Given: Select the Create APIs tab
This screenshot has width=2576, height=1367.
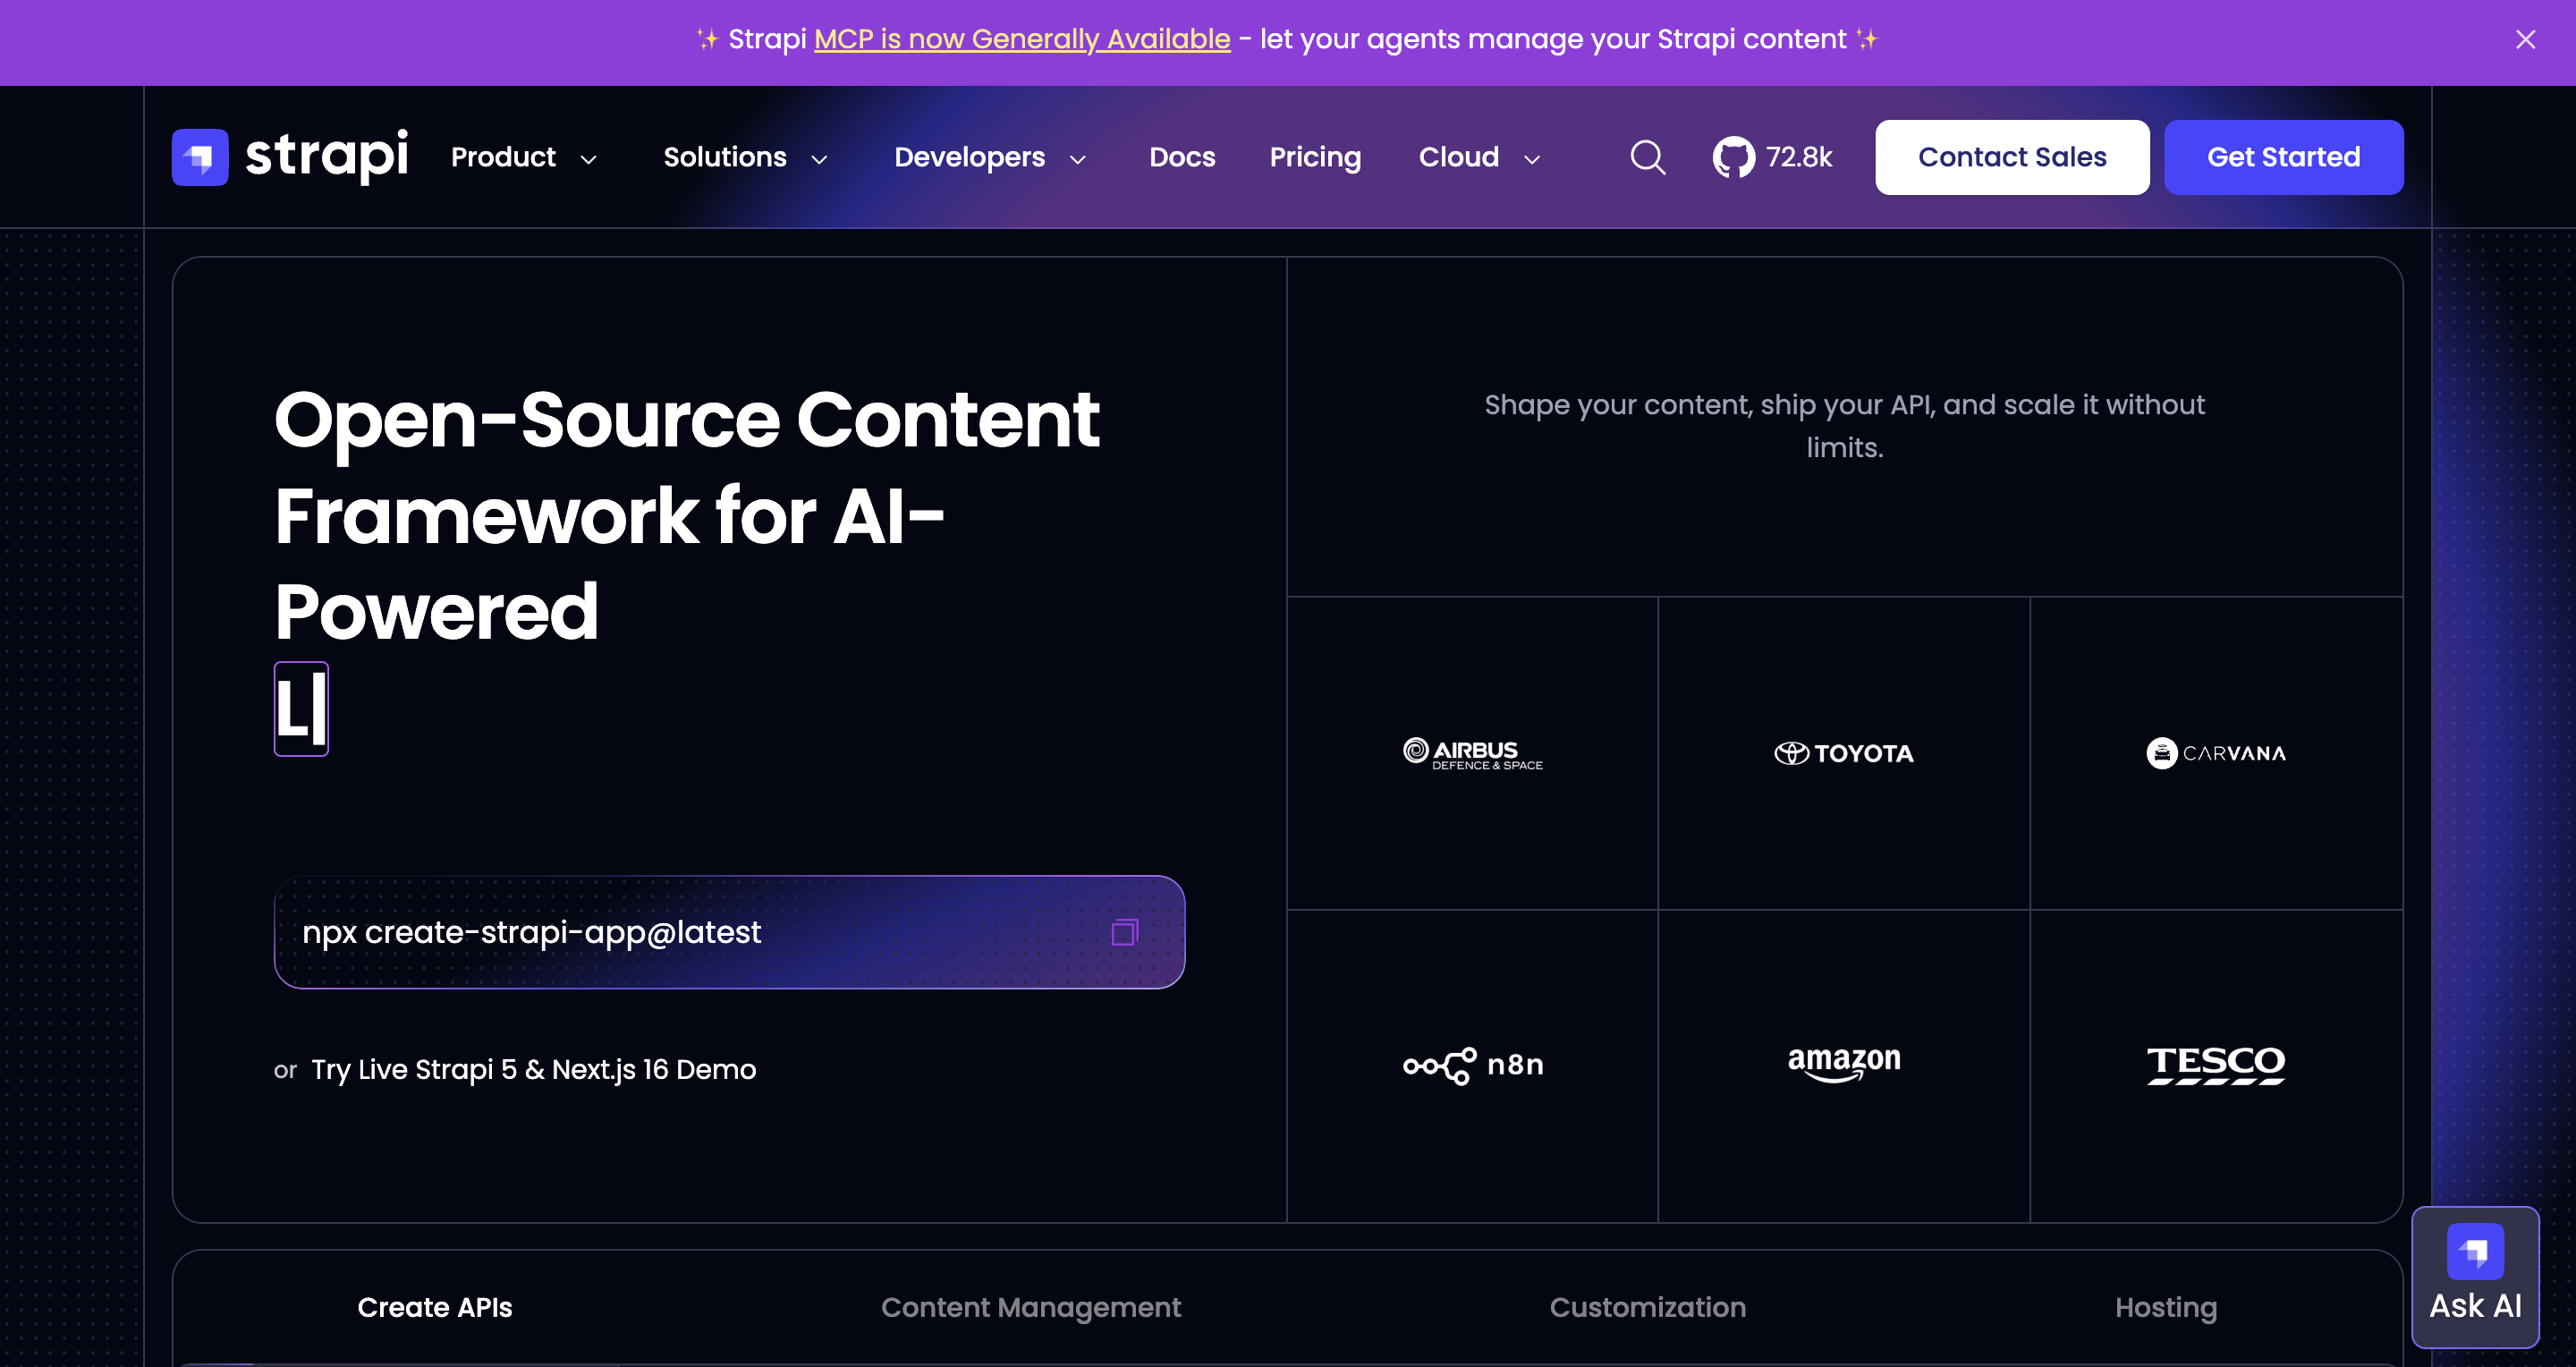Looking at the screenshot, I should tap(435, 1307).
